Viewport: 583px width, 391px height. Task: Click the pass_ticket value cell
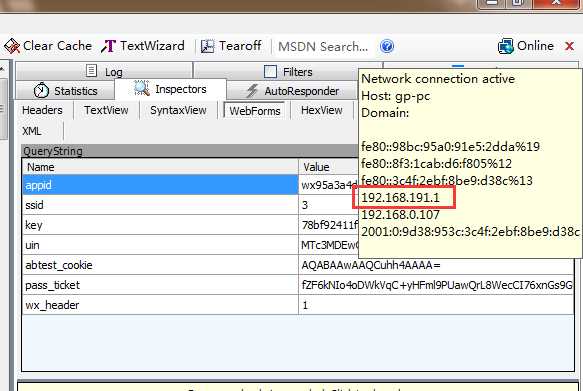click(437, 285)
